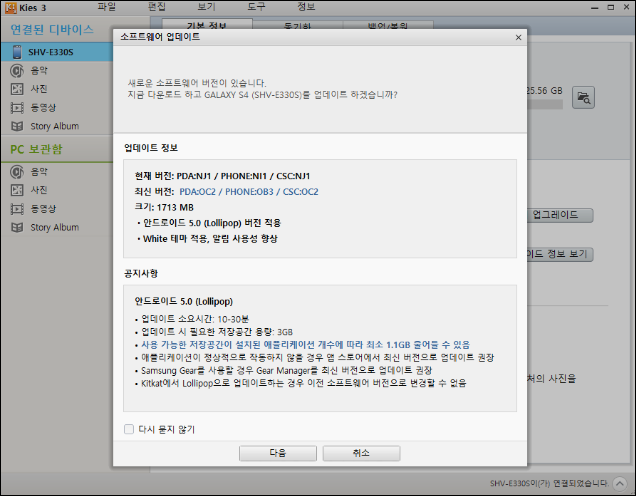Click blue 1.1GB storage warning line
Viewport: 636px width, 496px height.
(302, 345)
